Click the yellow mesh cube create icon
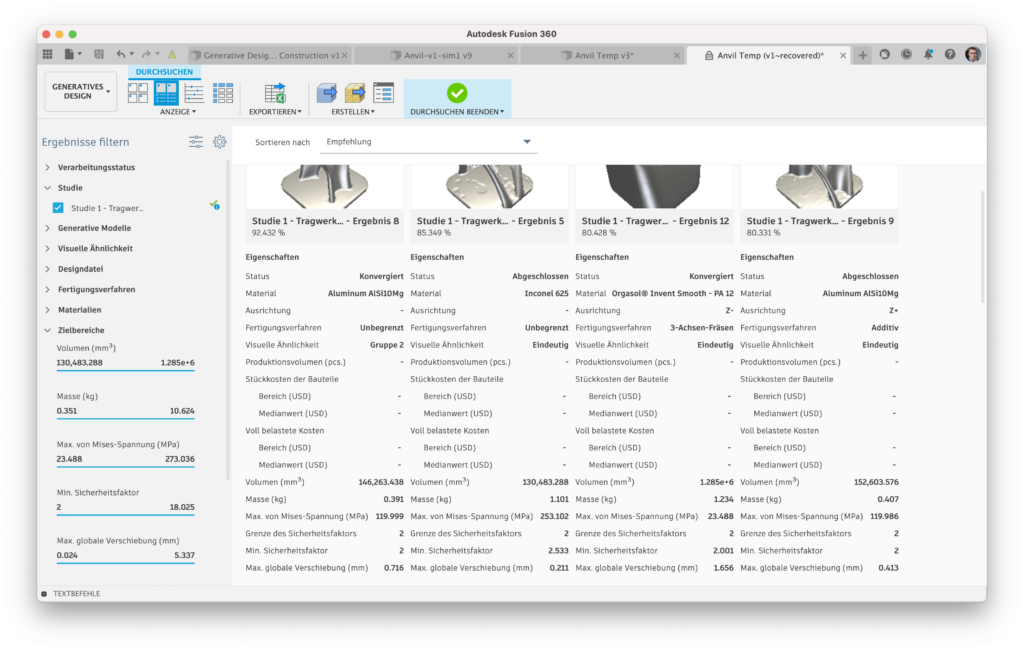This screenshot has width=1024, height=651. [355, 93]
